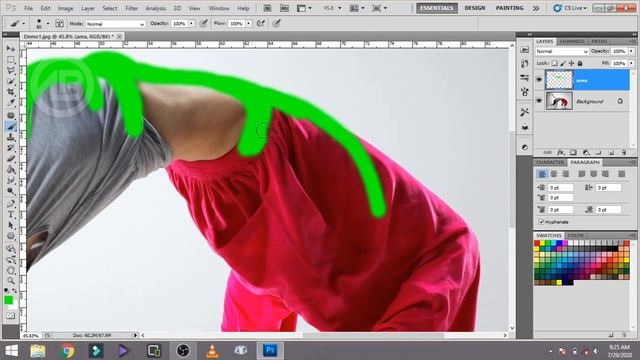Image resolution: width=640 pixels, height=360 pixels.
Task: Click the indent left margin field
Action: 560,187
